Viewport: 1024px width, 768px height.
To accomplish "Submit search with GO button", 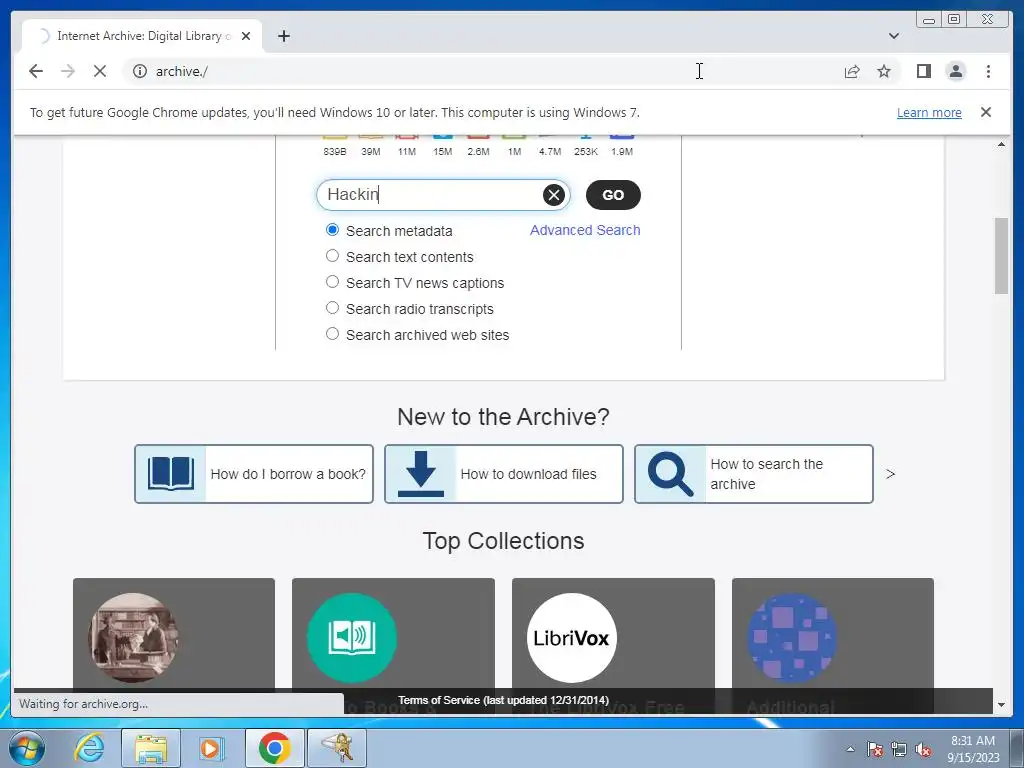I will 613,195.
